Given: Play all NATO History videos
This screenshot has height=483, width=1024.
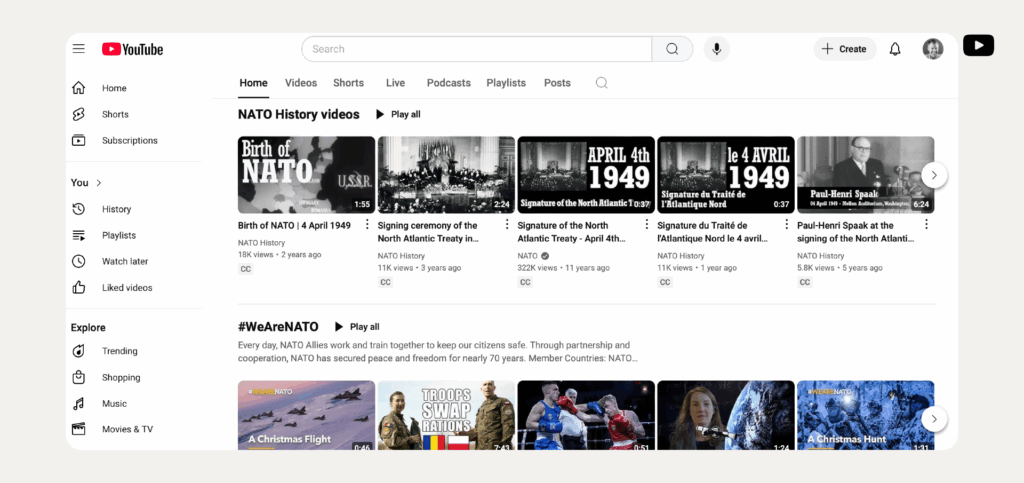Looking at the screenshot, I should [x=398, y=114].
